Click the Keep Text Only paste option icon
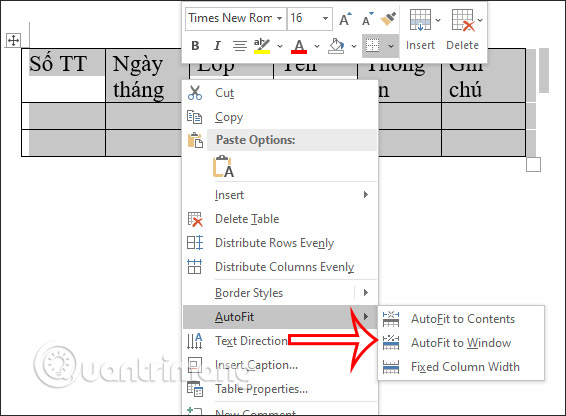The image size is (566, 416). tap(223, 166)
